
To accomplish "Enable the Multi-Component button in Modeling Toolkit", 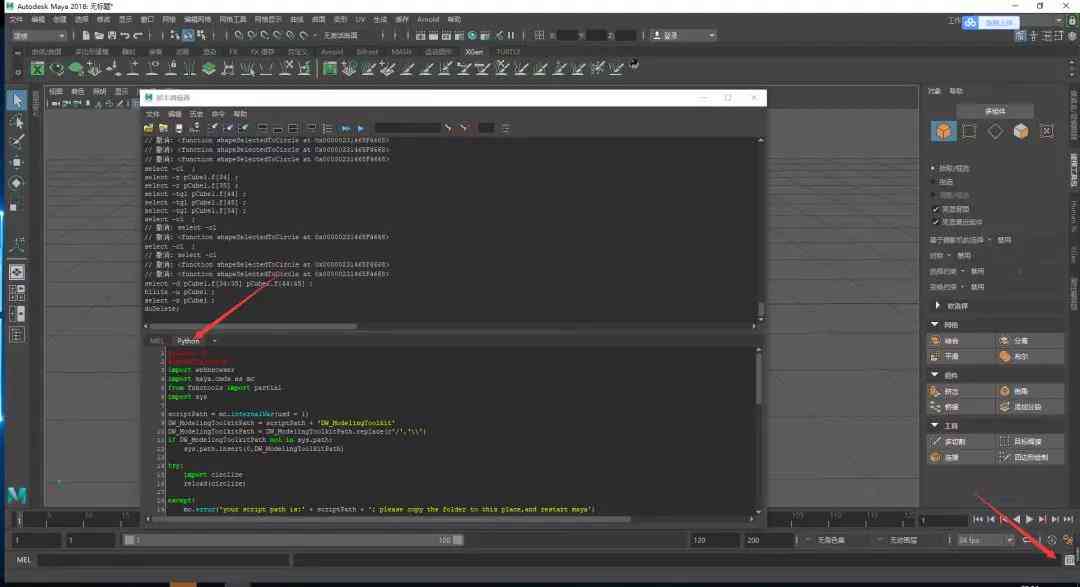I will coord(995,111).
